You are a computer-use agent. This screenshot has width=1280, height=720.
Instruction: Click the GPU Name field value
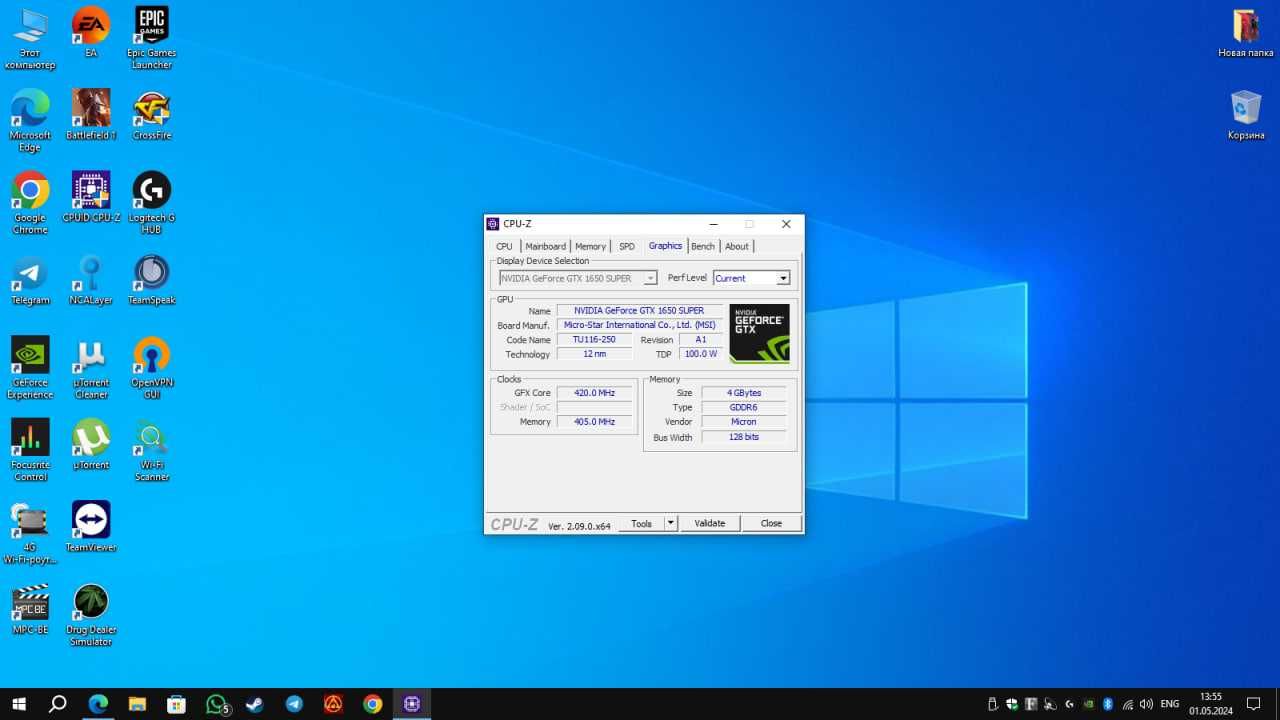click(x=639, y=311)
